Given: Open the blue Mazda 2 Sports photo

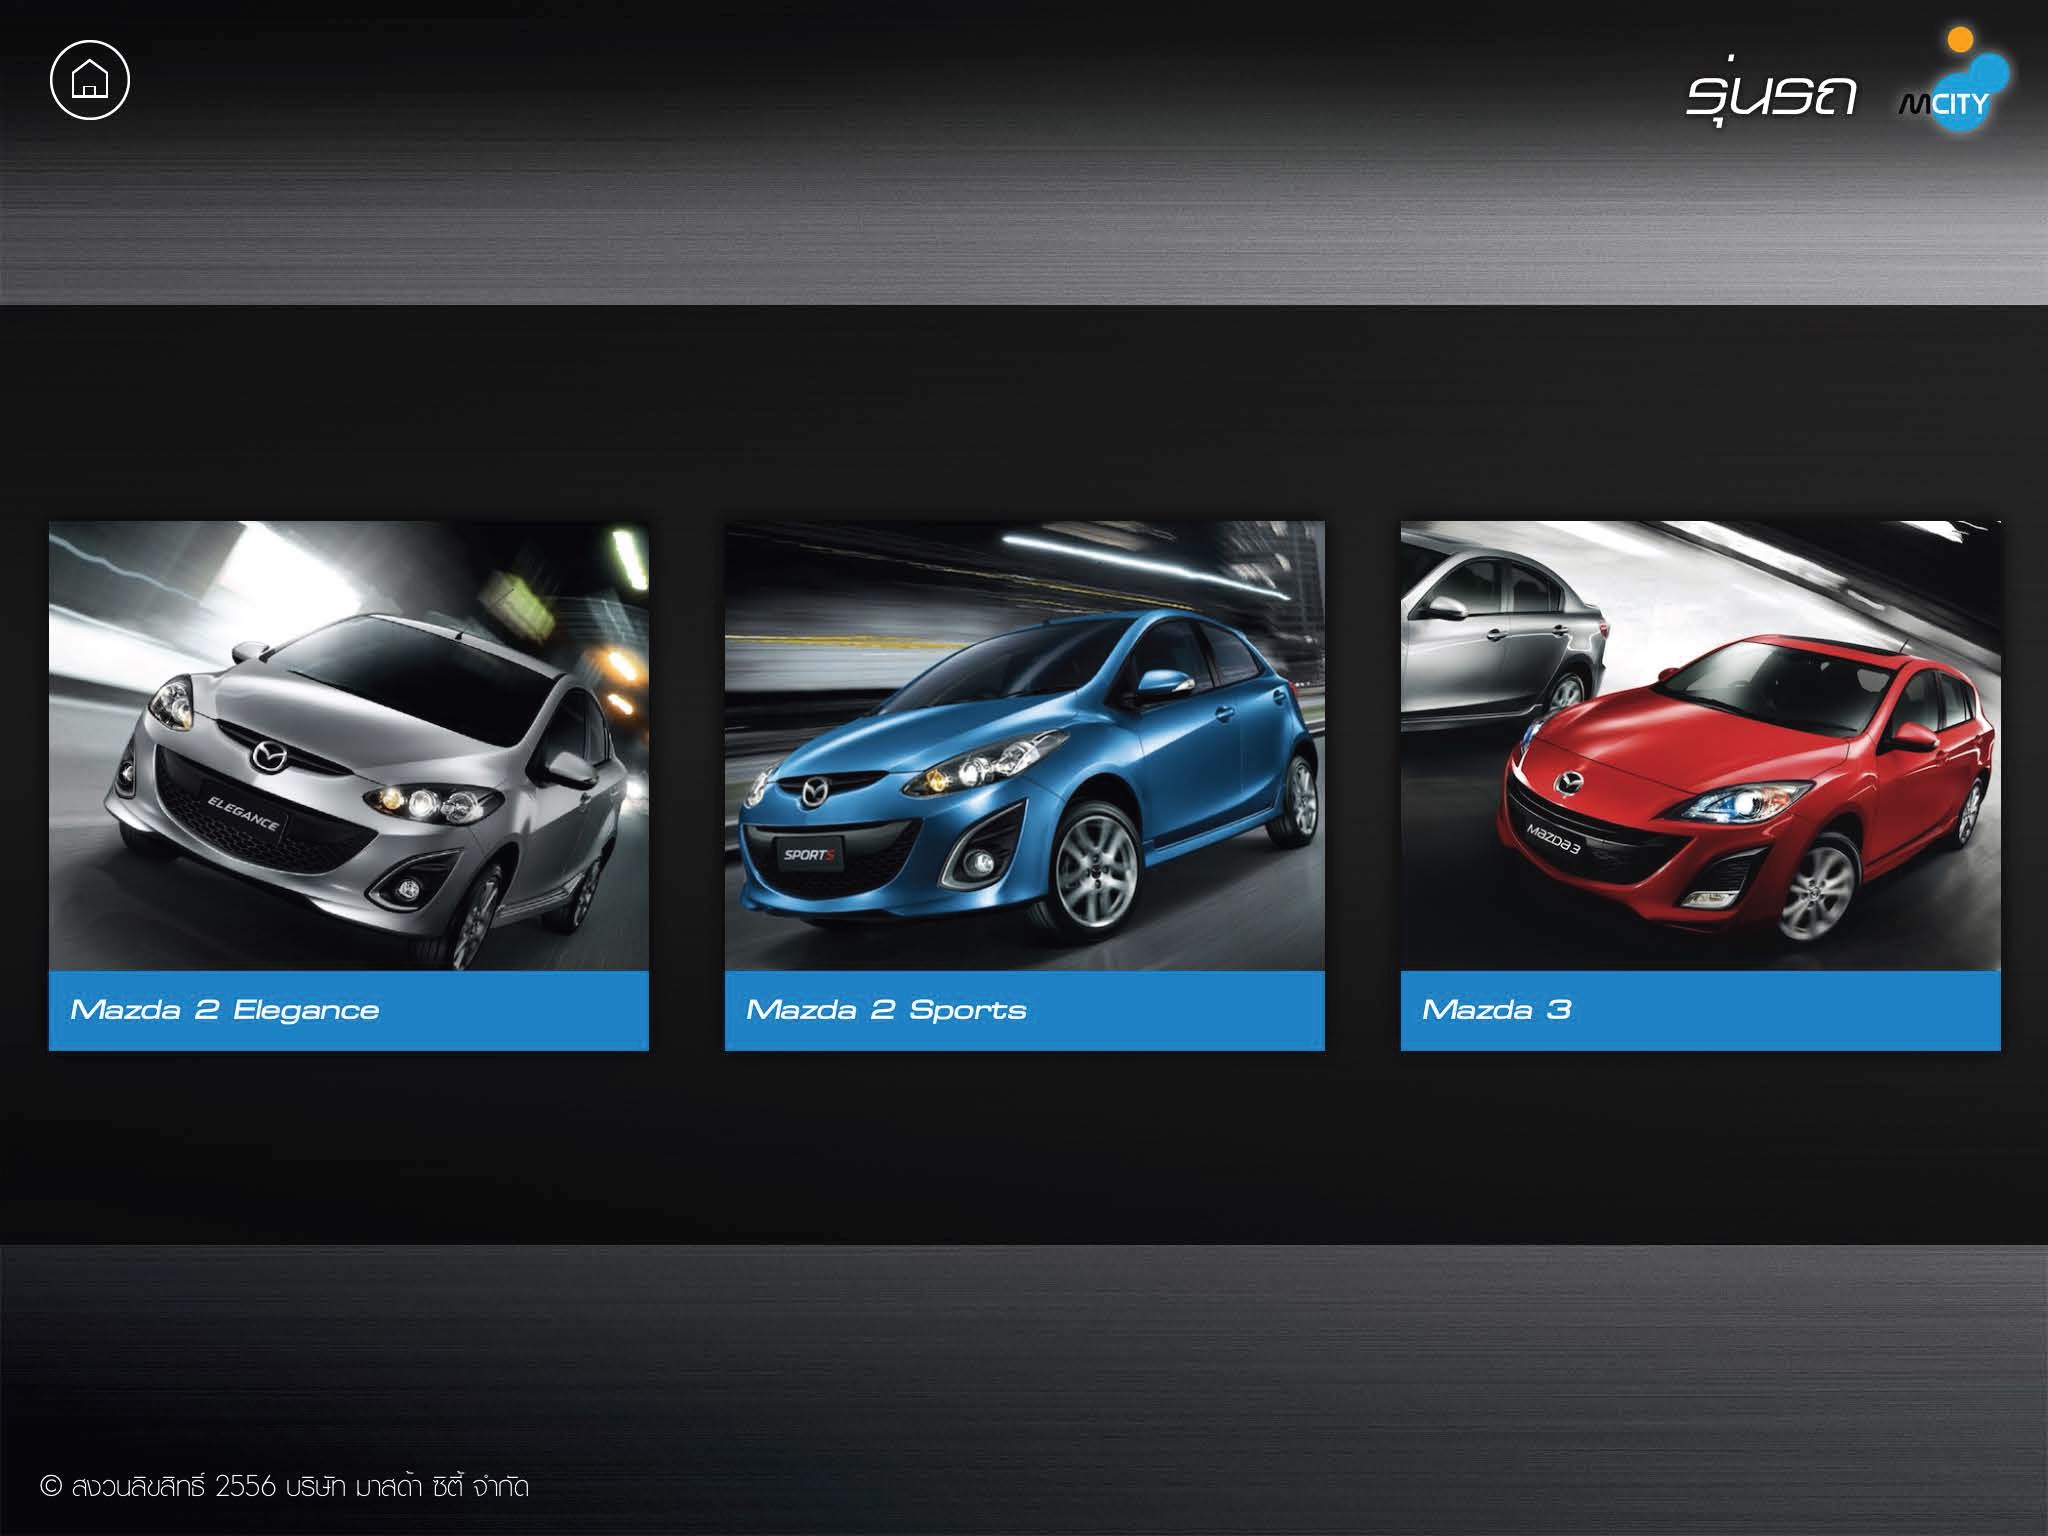Looking at the screenshot, I should (1025, 746).
